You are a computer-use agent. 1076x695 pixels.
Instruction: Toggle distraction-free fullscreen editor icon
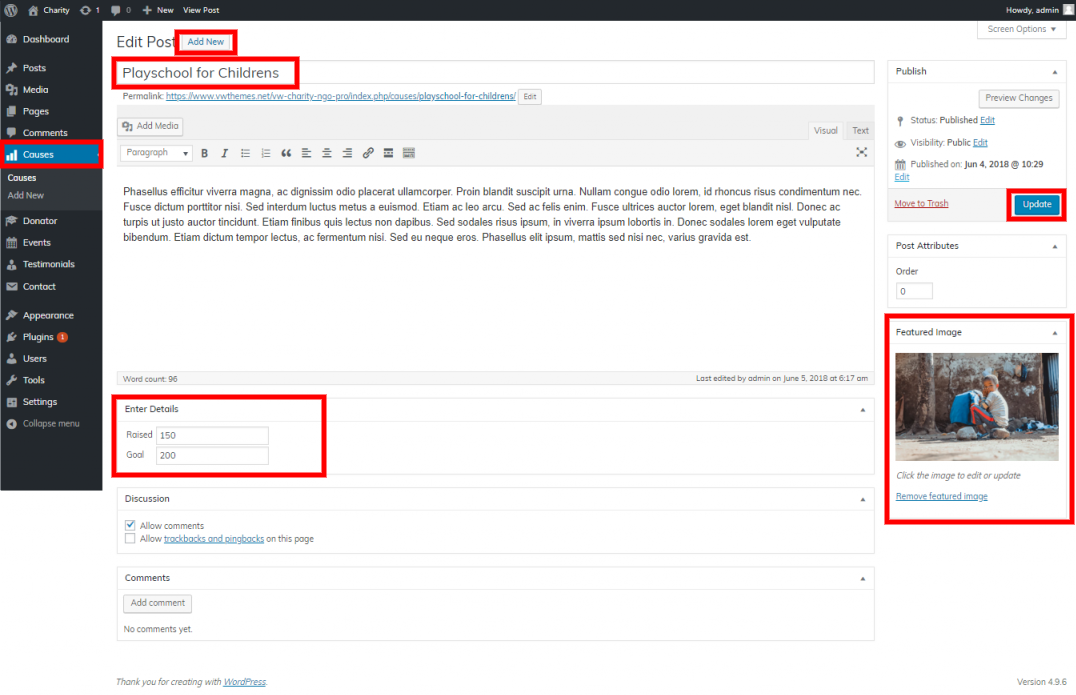coord(861,152)
